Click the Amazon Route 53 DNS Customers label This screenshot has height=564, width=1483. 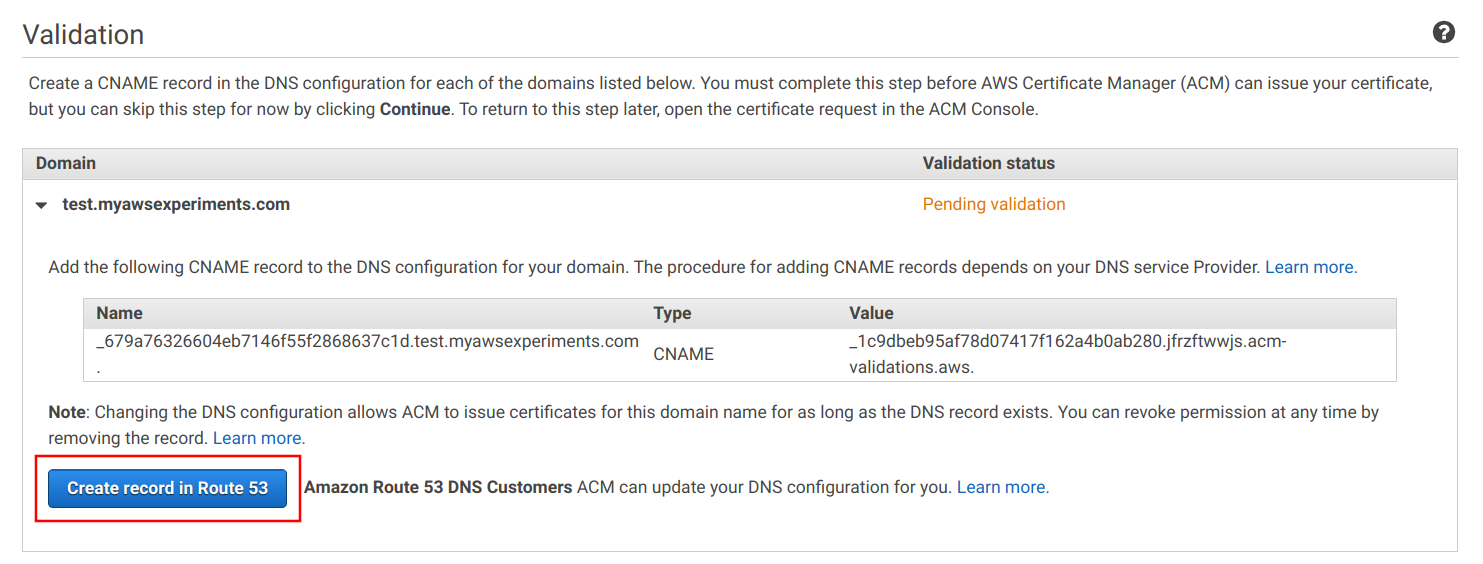(x=438, y=487)
